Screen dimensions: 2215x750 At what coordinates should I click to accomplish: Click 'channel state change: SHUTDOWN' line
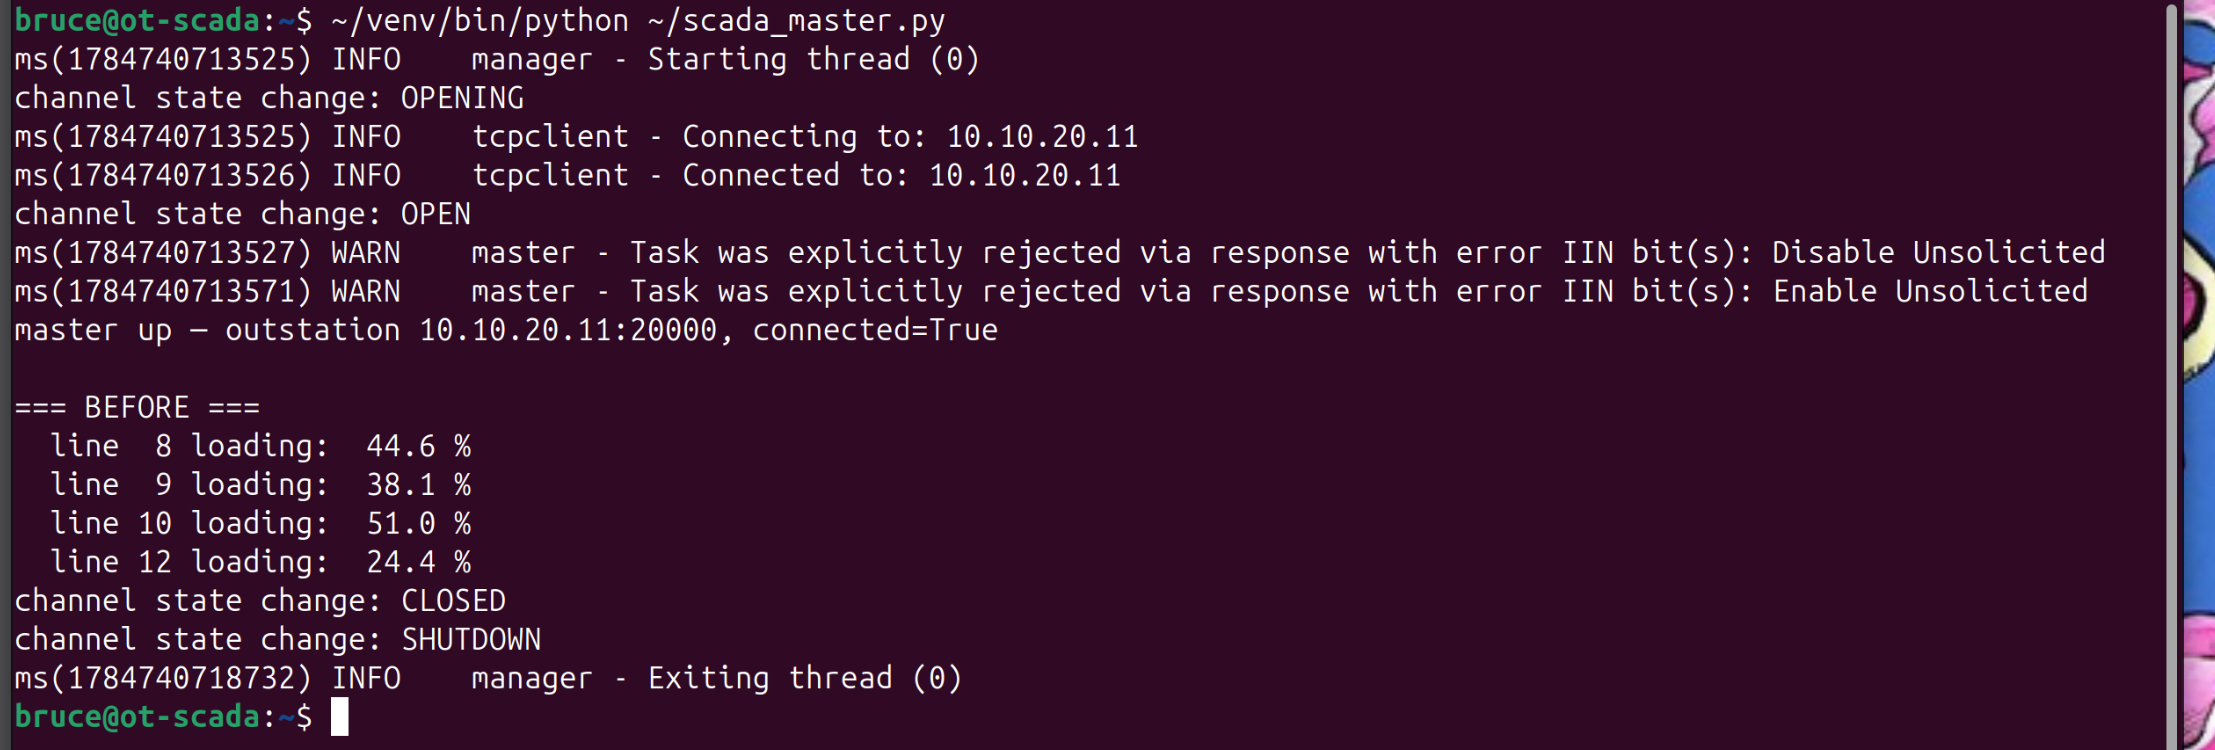tap(278, 640)
